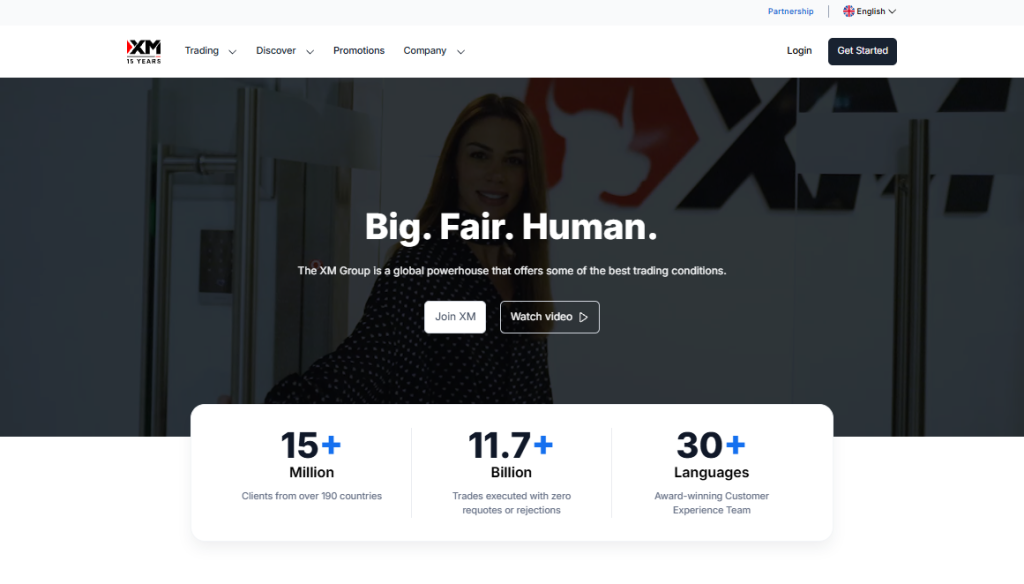Click the UK flag language icon

click(849, 12)
